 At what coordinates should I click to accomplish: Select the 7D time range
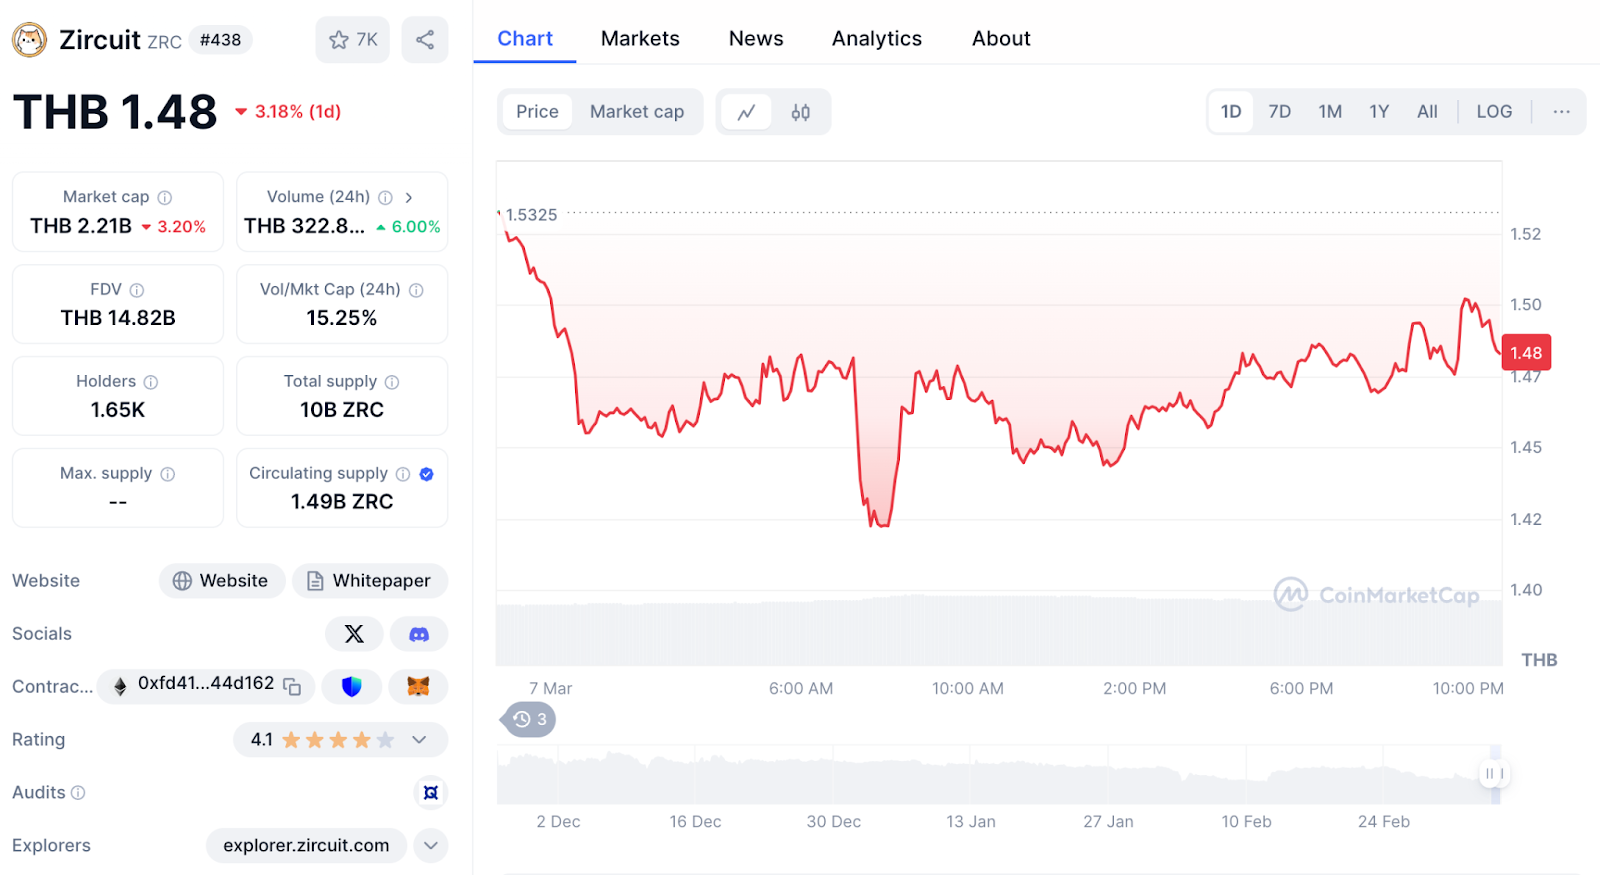[x=1280, y=112]
